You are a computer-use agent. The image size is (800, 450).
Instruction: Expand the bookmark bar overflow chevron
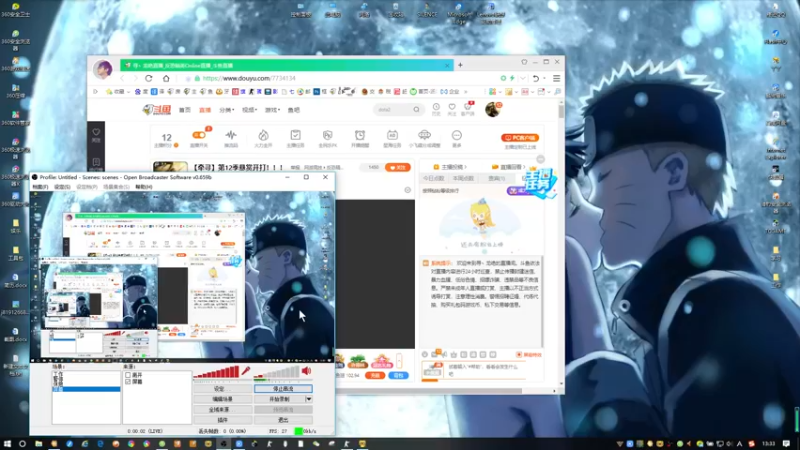466,92
